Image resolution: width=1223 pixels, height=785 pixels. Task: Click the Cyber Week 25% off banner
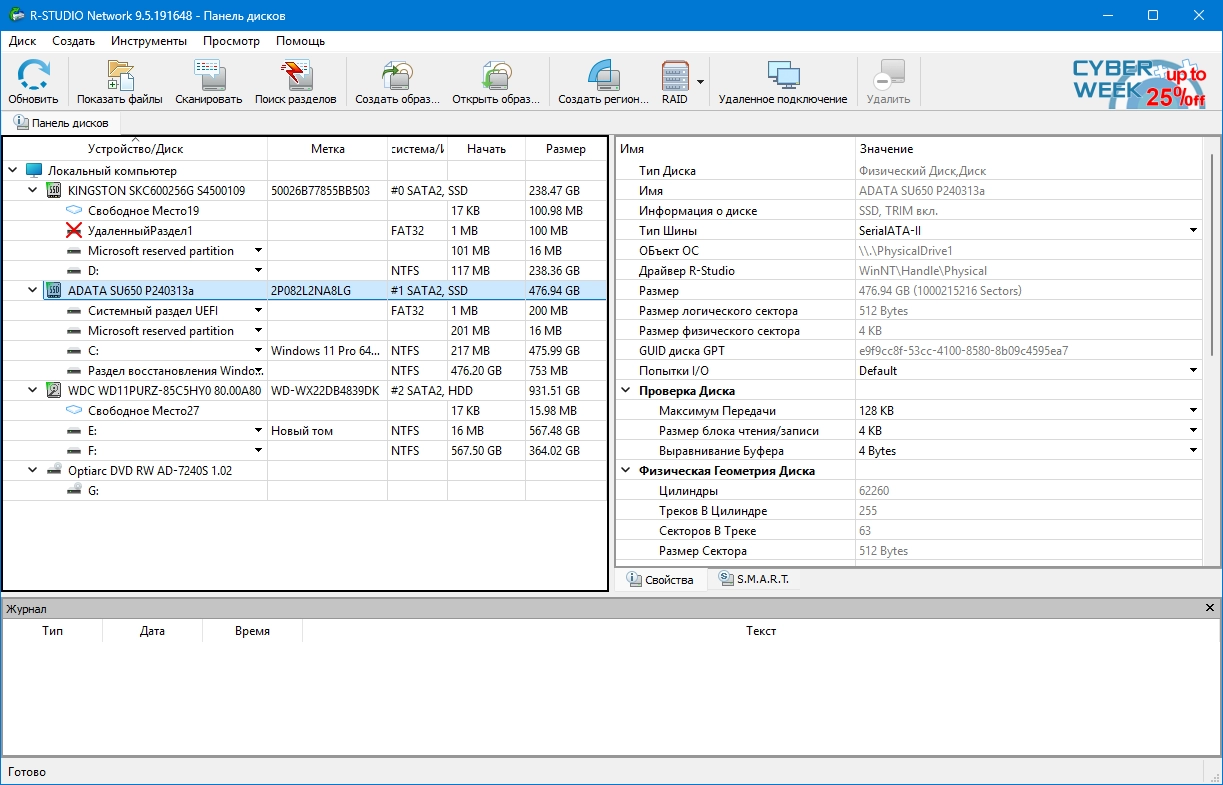point(1139,82)
